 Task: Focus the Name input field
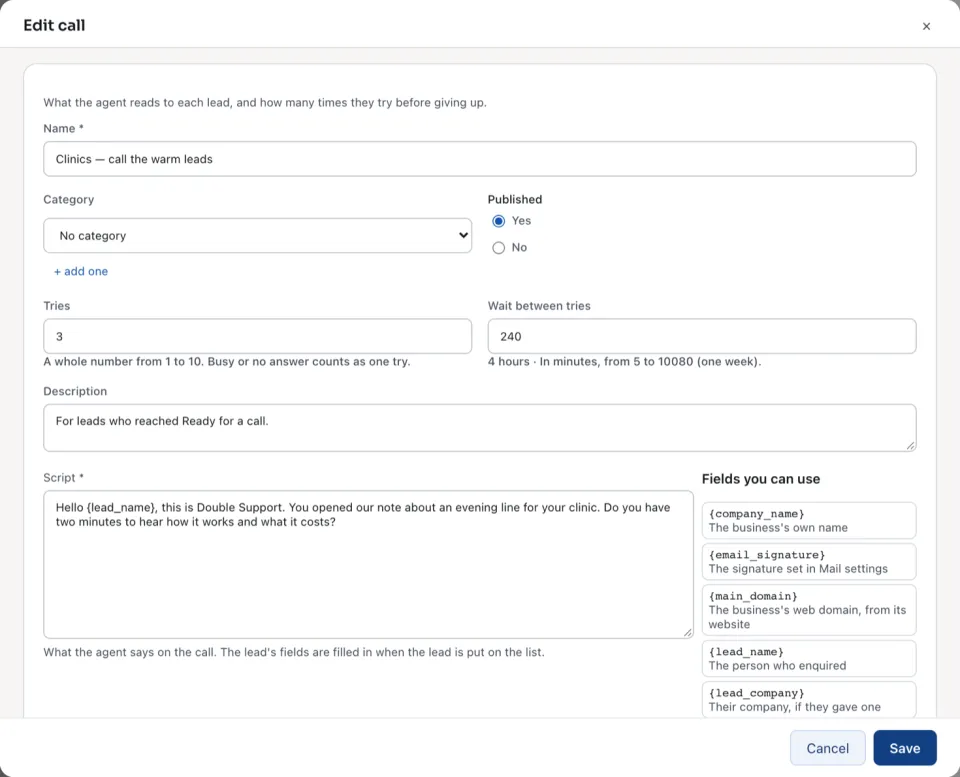point(480,159)
